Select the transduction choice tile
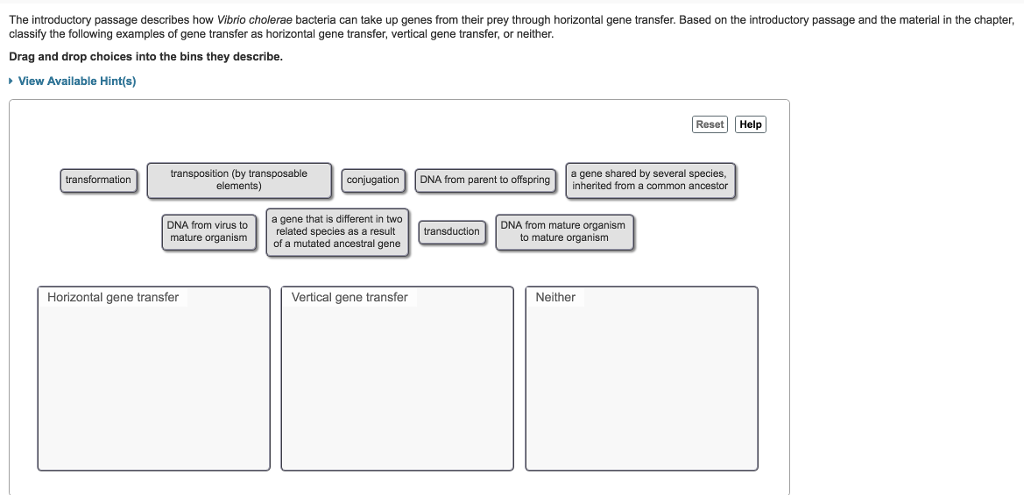 (x=452, y=232)
